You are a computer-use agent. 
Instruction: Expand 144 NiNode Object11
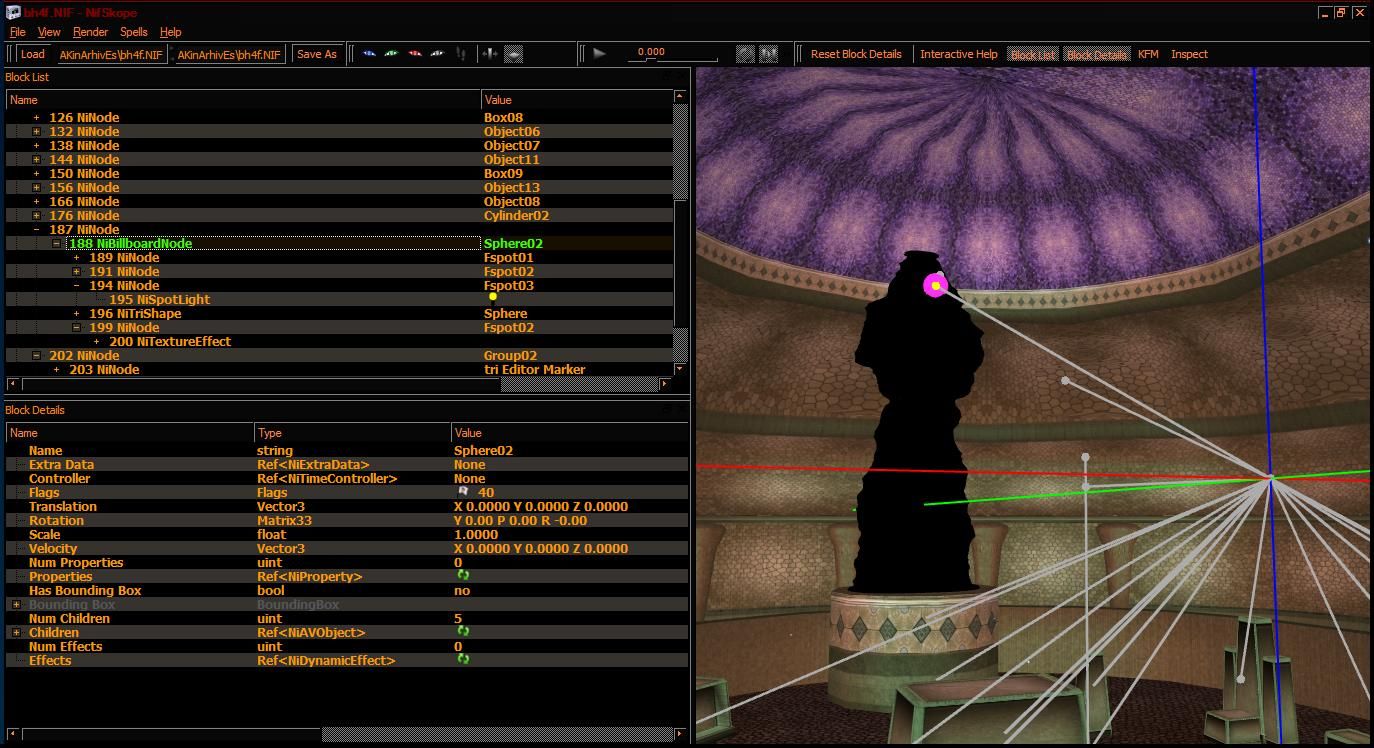[37, 159]
